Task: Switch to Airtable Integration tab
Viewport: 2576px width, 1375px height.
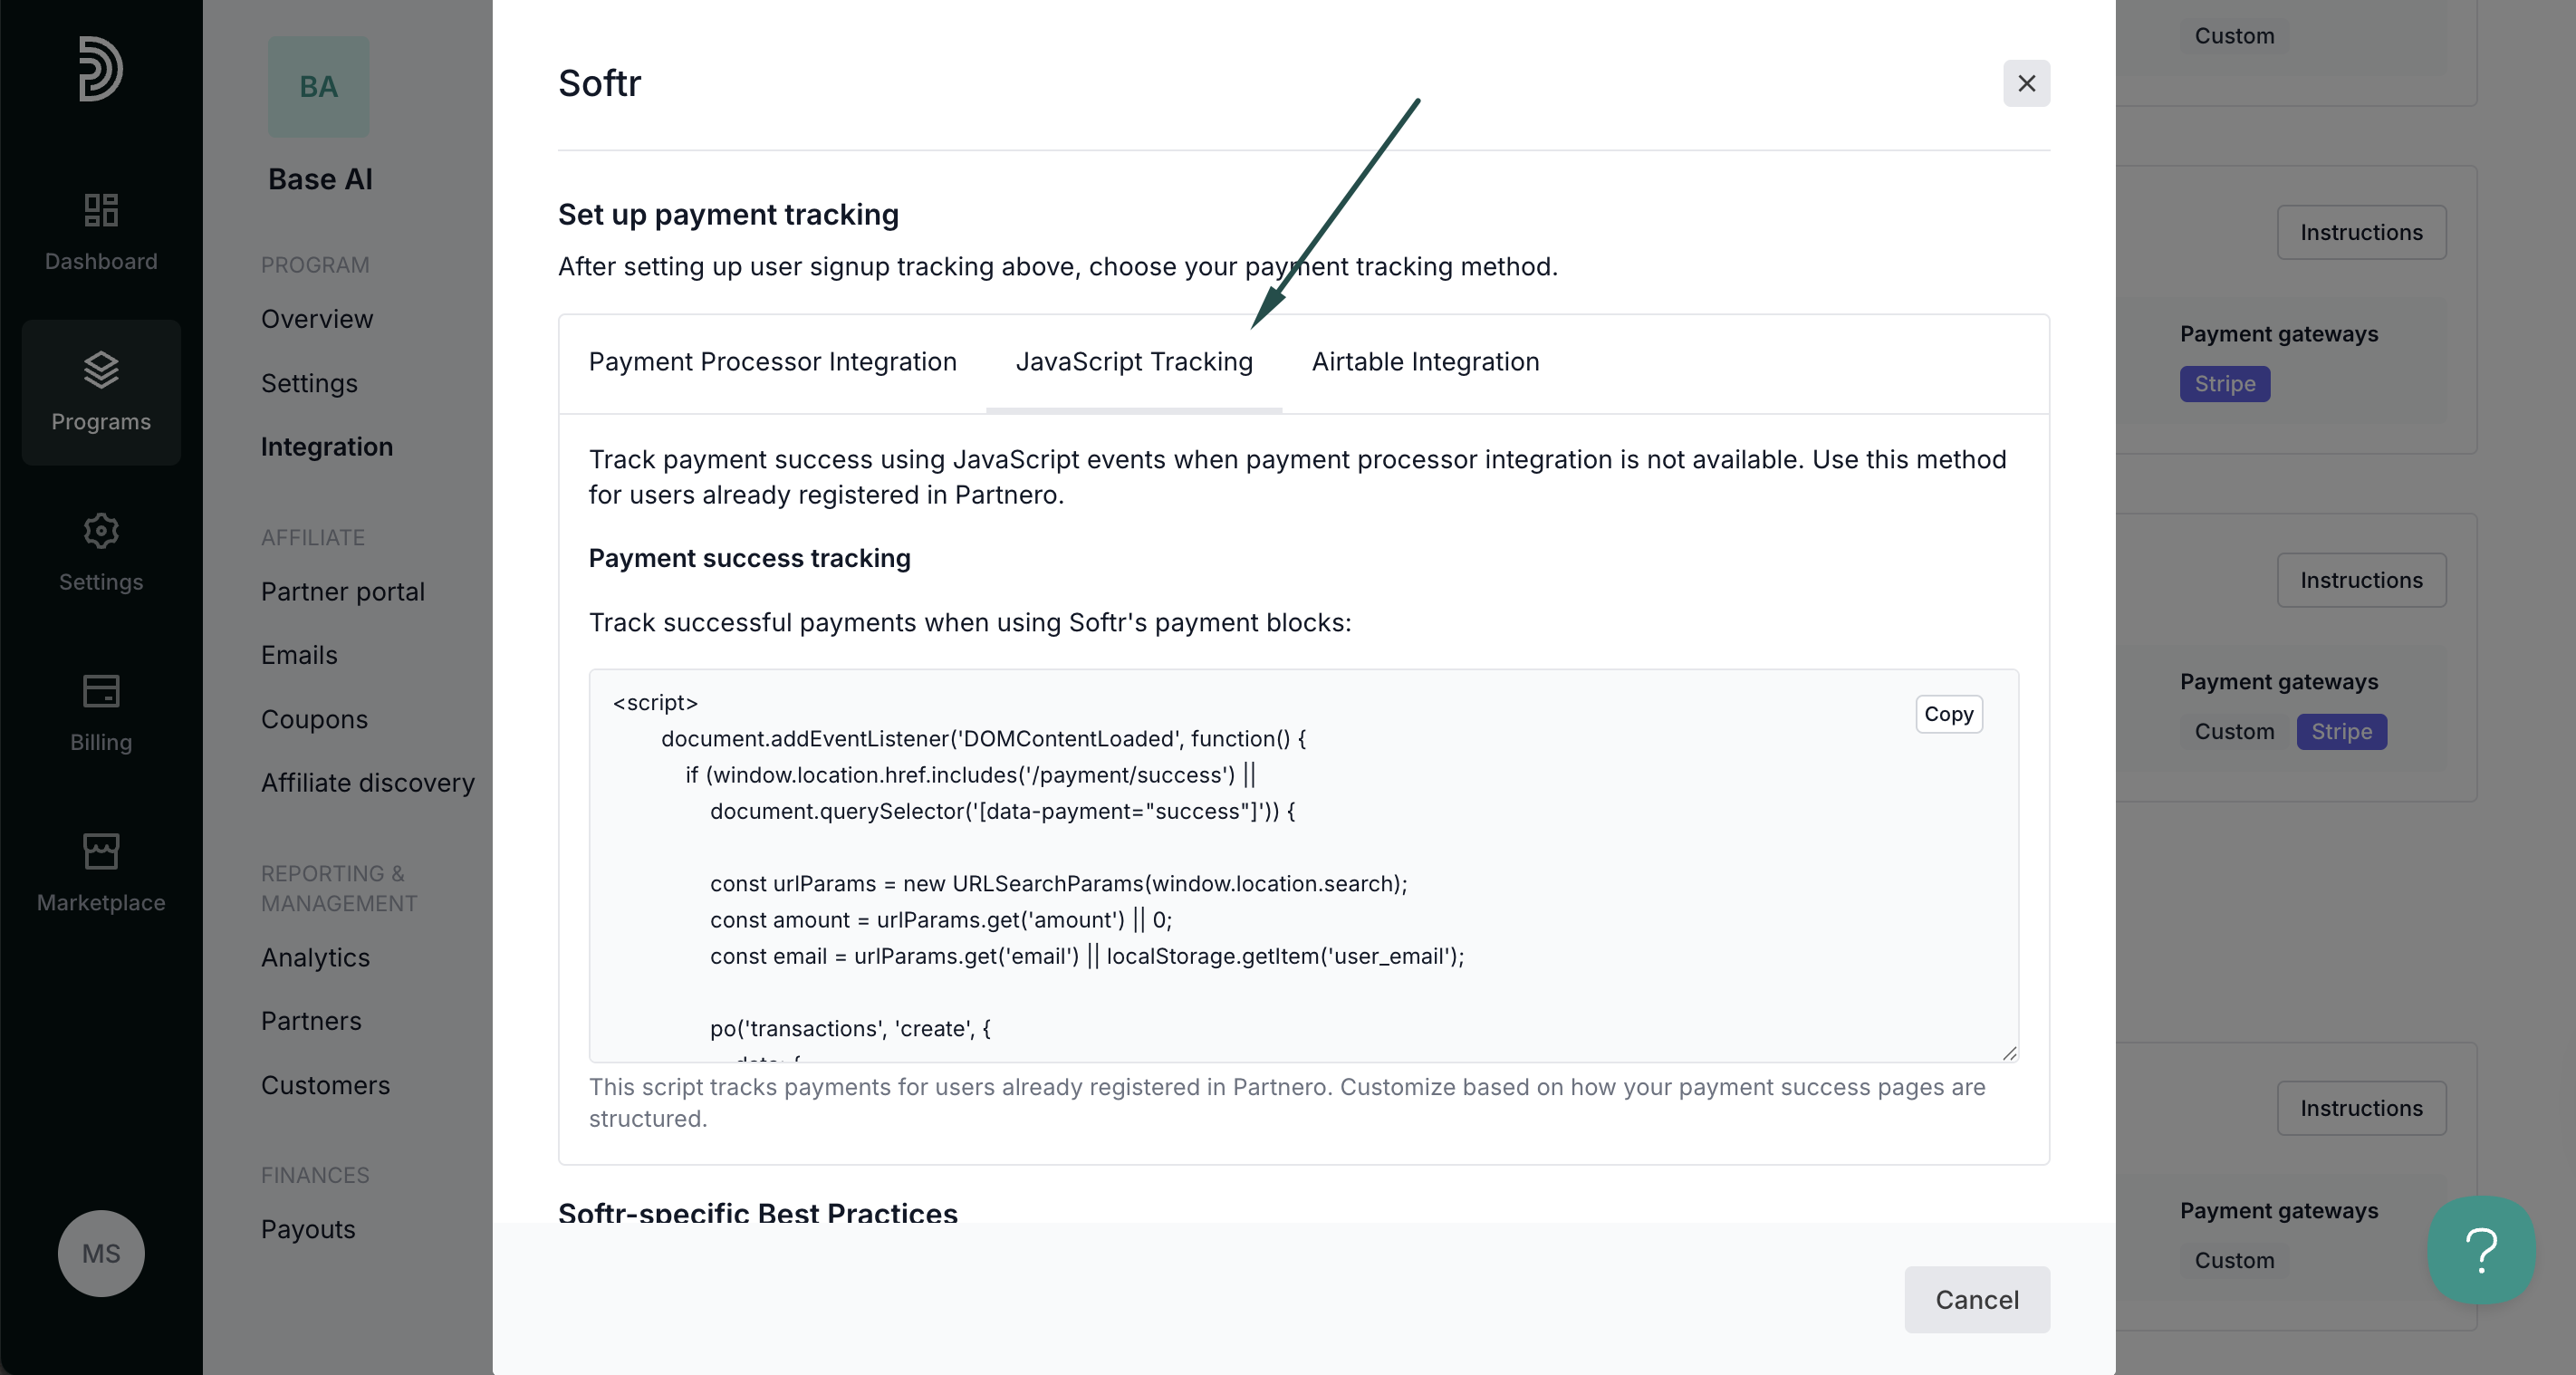Action: click(1425, 362)
